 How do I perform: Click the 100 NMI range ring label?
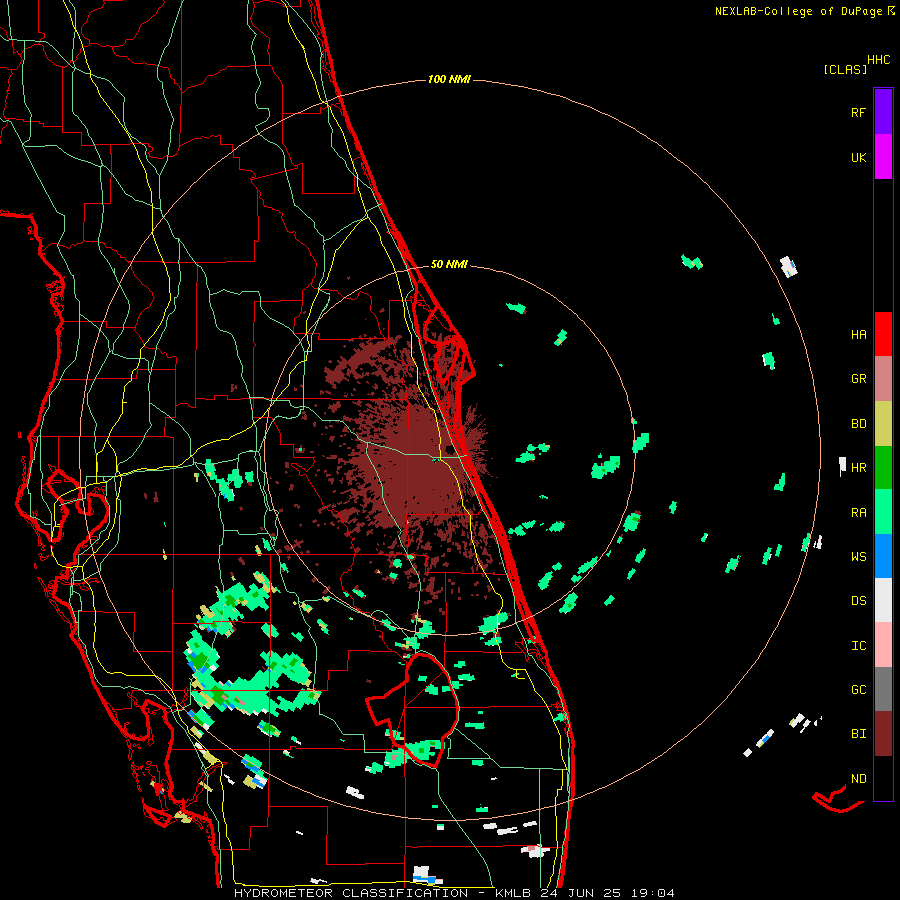(x=449, y=79)
